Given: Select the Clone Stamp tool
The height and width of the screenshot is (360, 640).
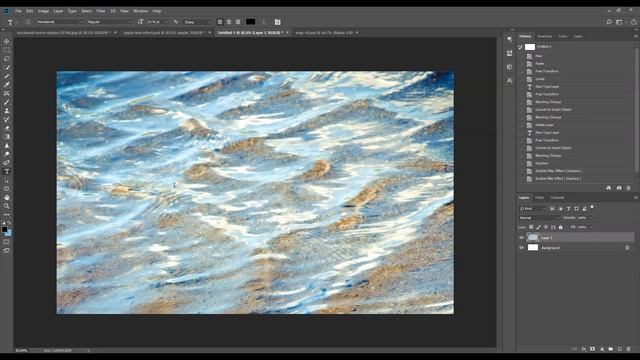Looking at the screenshot, I should point(7,111).
